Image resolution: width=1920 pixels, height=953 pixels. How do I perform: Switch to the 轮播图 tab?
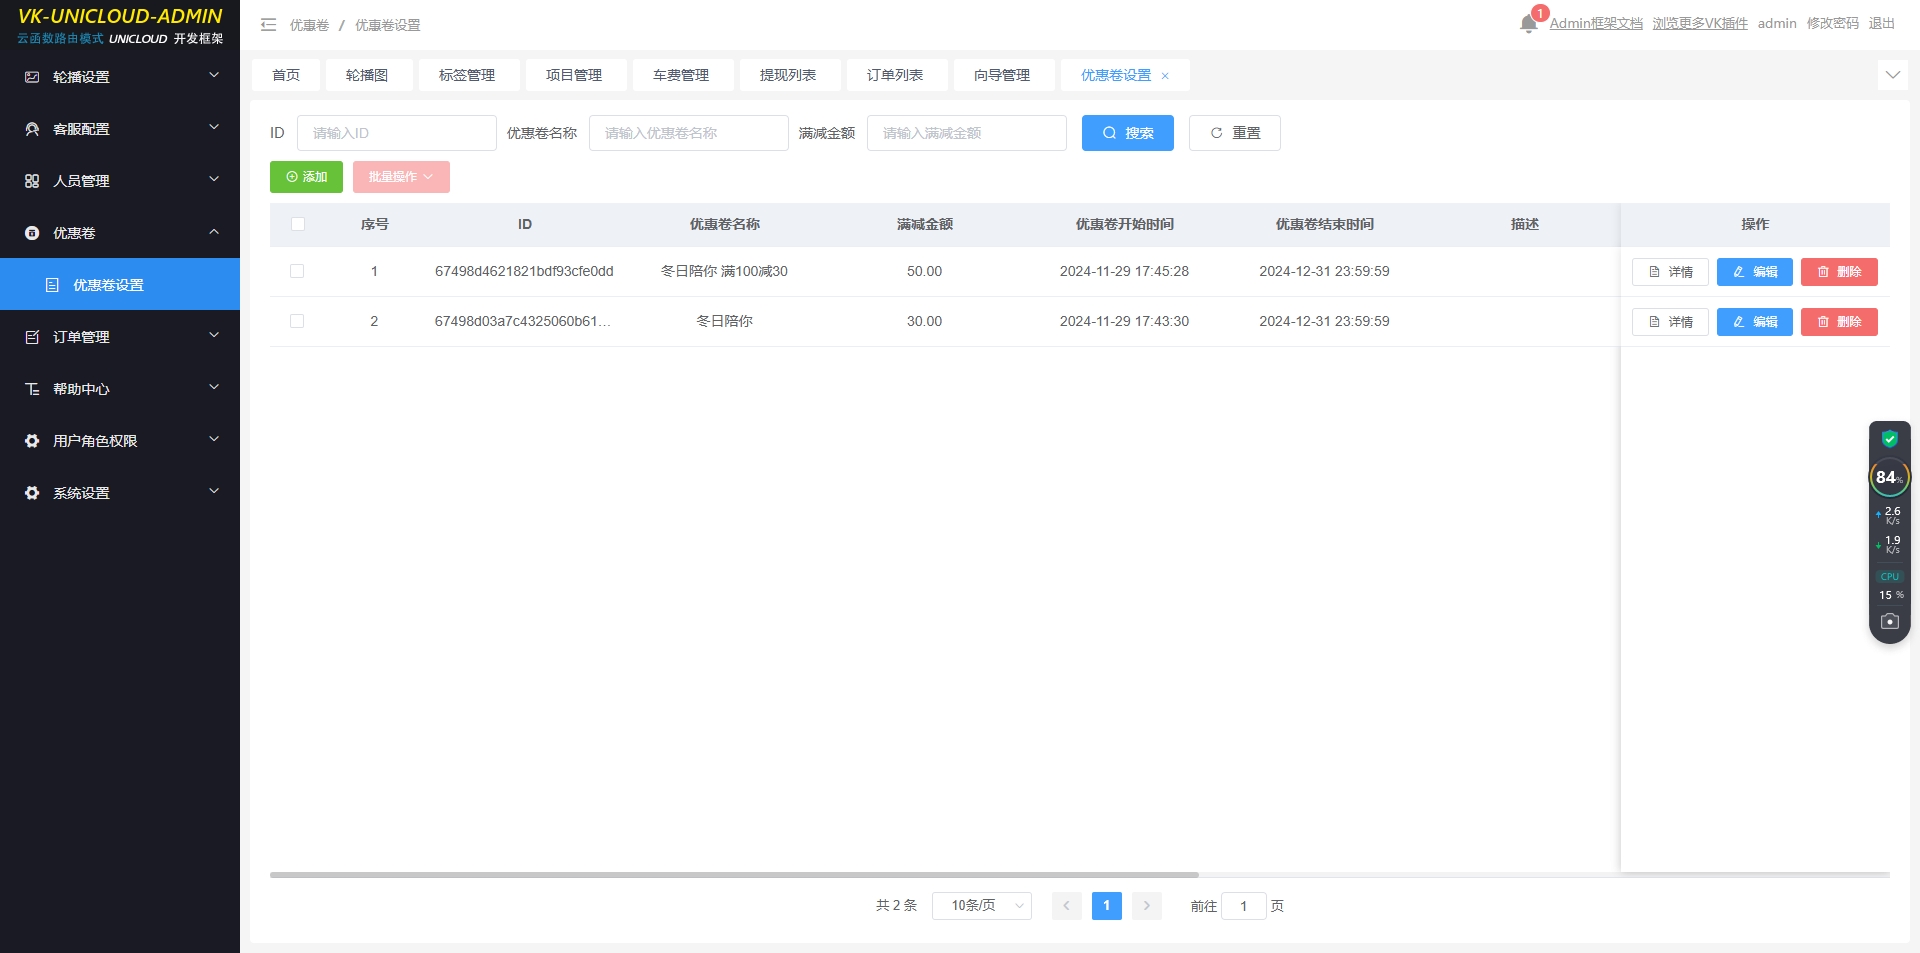[367, 76]
